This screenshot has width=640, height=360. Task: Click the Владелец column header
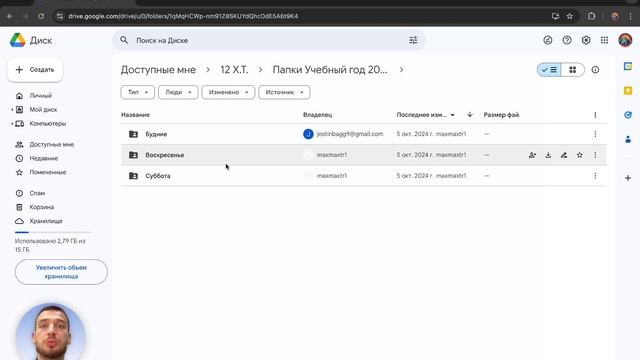(318, 115)
